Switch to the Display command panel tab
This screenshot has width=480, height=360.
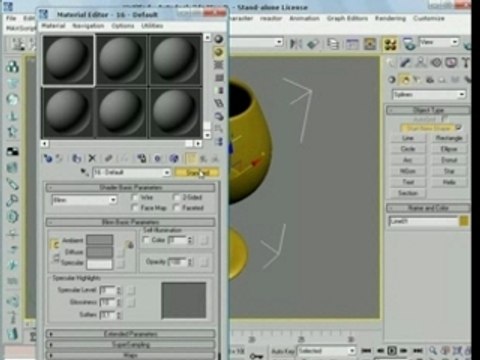451,63
